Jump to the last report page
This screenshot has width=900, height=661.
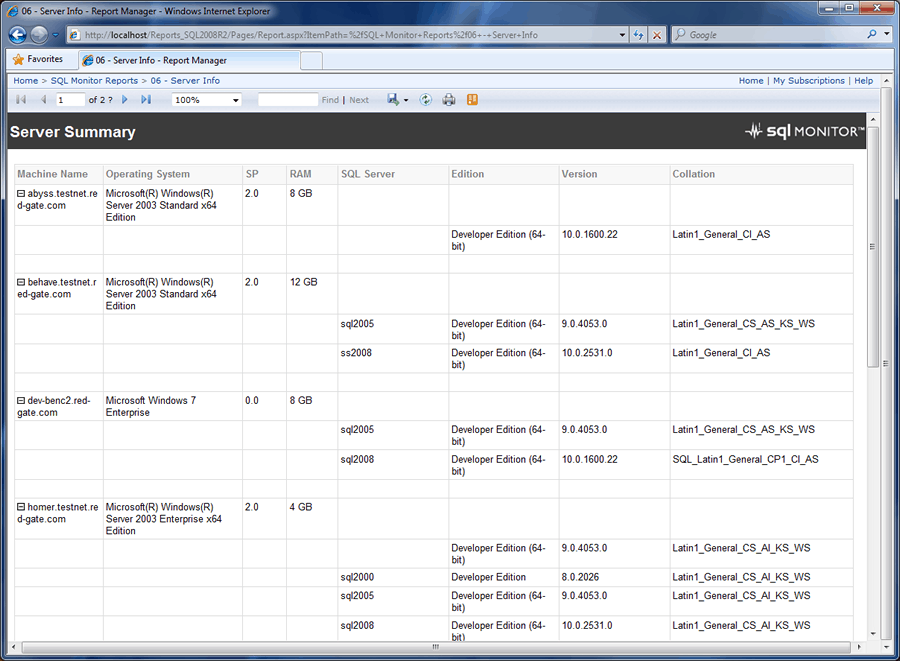(x=146, y=100)
